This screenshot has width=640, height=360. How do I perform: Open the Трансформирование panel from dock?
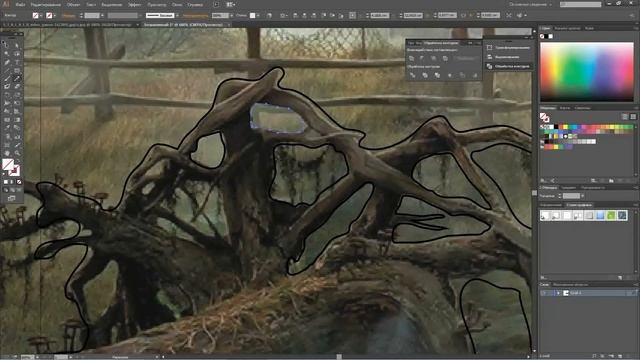coord(508,48)
